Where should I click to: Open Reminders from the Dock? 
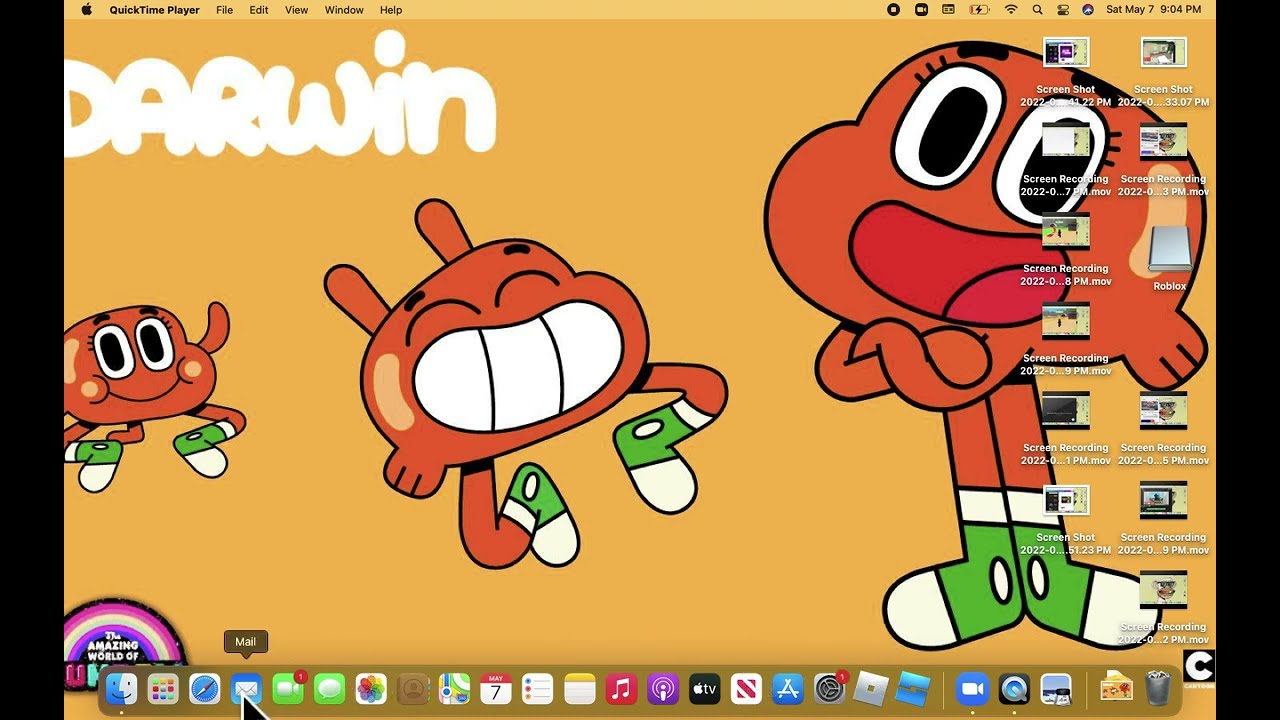(x=538, y=688)
